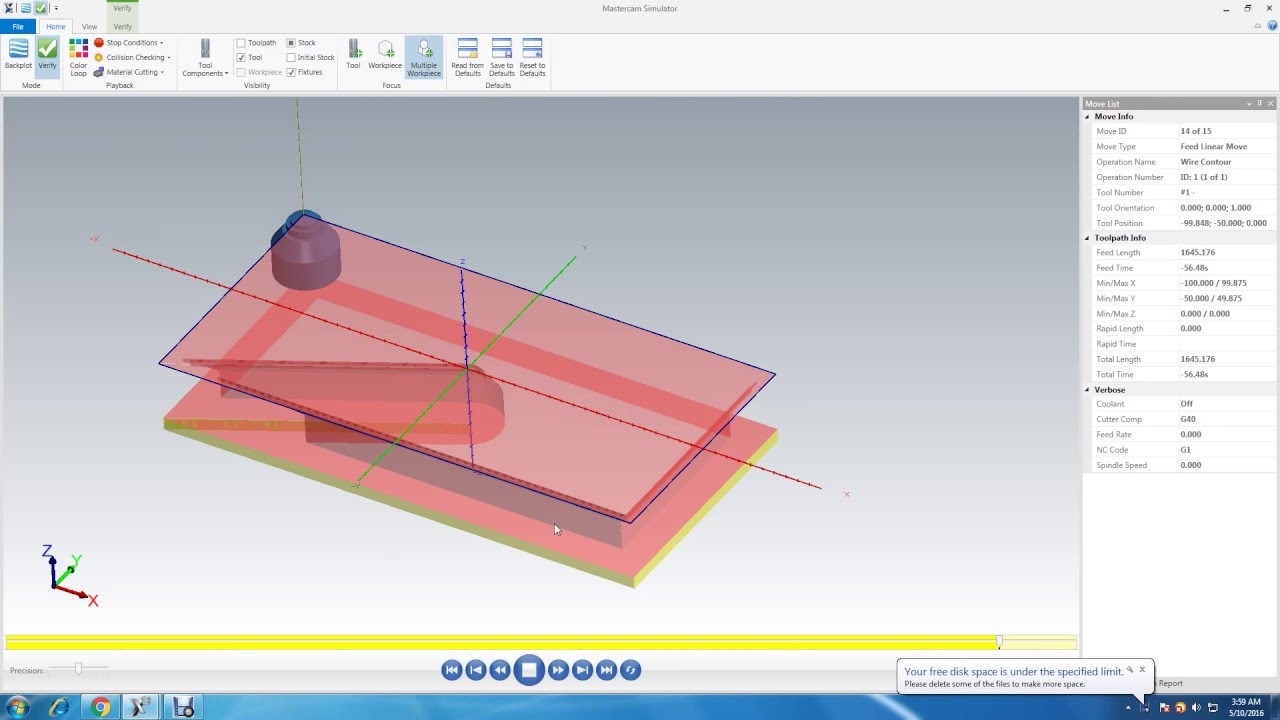Click Reset to Defaults

point(533,57)
